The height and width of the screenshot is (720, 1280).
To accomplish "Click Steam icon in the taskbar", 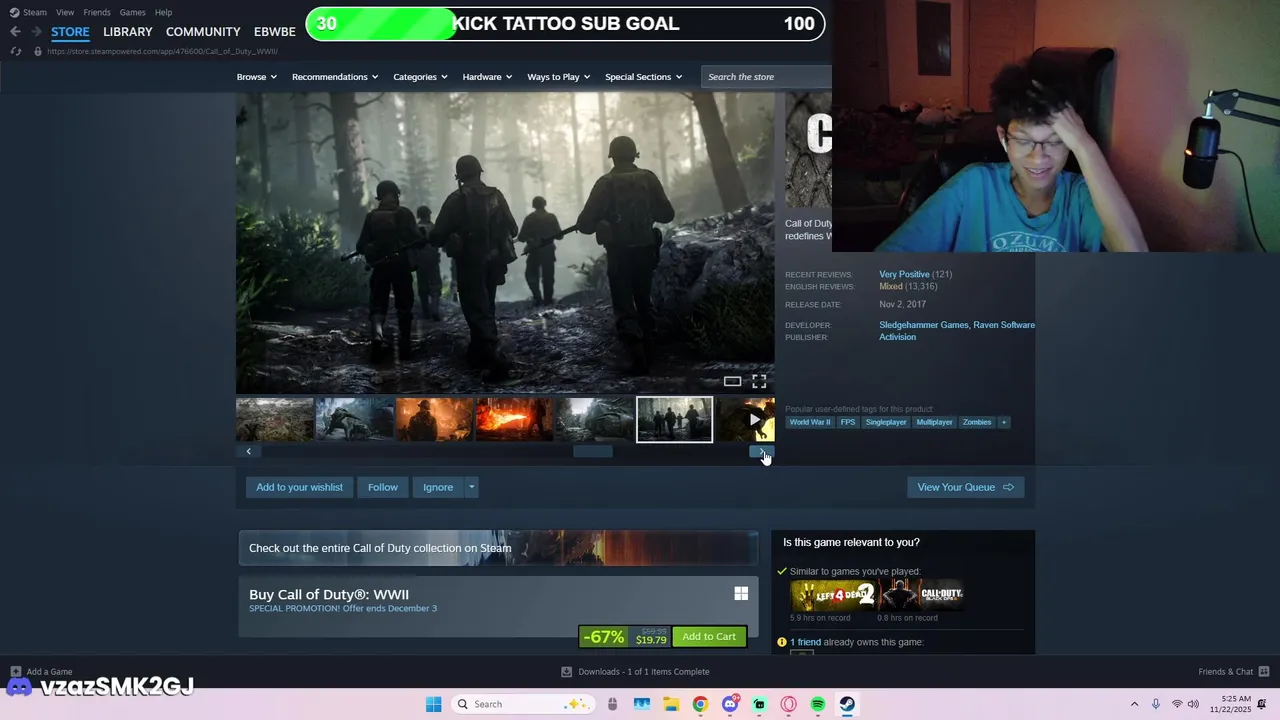I will coord(847,704).
